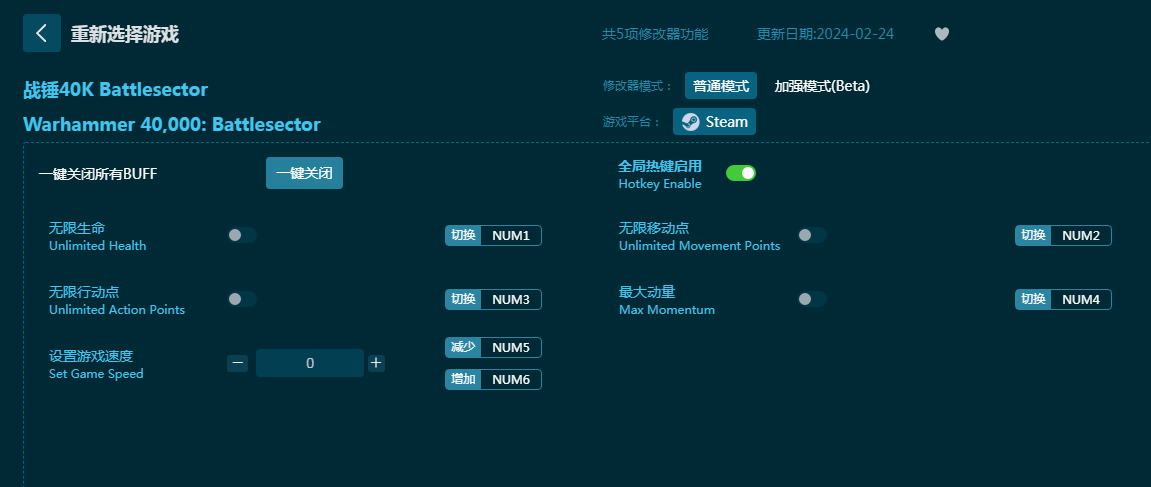
Task: Increase game speed with plus button
Action: pyautogui.click(x=377, y=363)
